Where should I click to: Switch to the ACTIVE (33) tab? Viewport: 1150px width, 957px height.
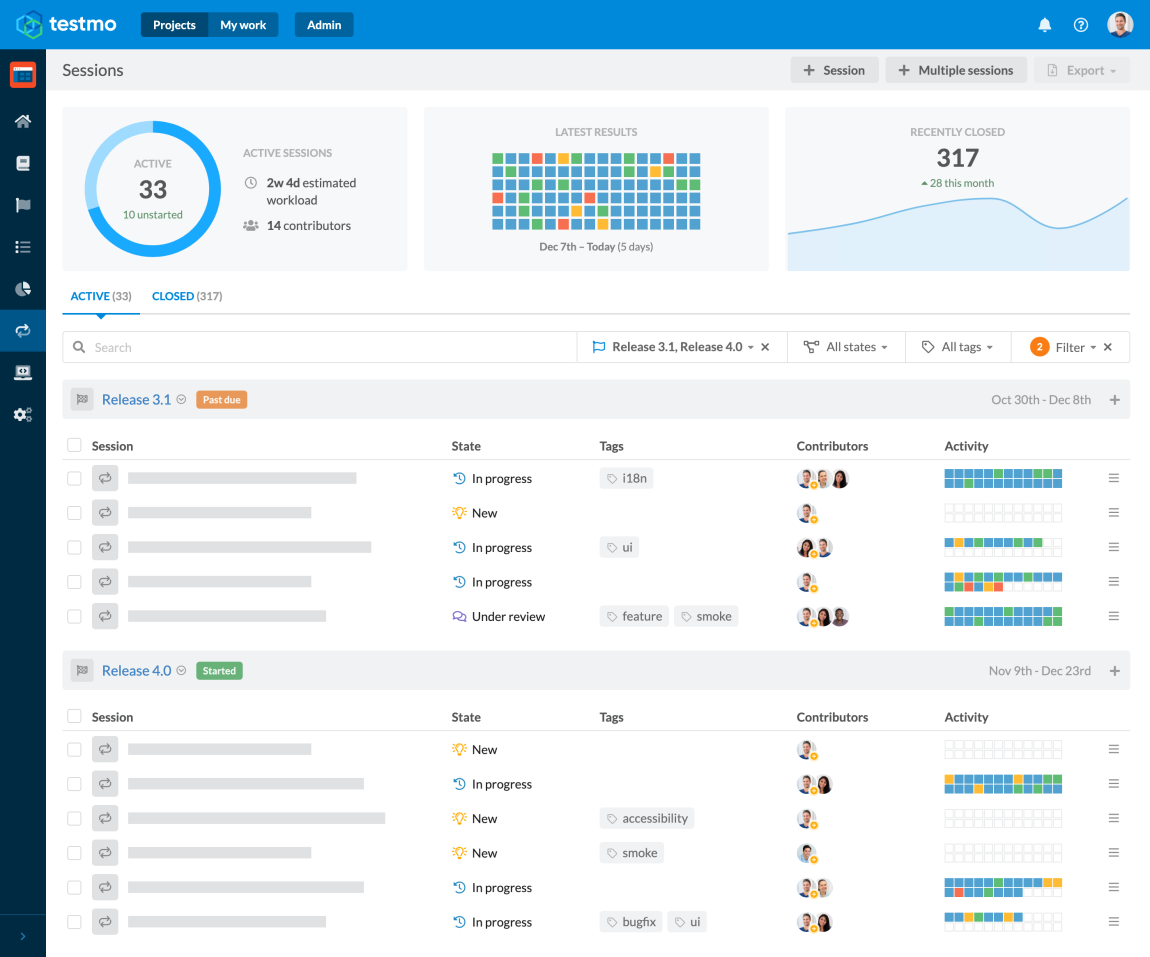pyautogui.click(x=100, y=296)
